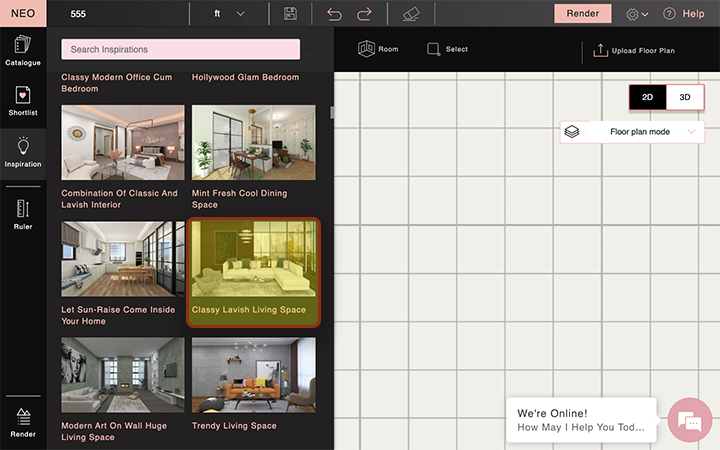Viewport: 720px width, 450px height.
Task: Click the project name 555
Action: pyautogui.click(x=78, y=14)
